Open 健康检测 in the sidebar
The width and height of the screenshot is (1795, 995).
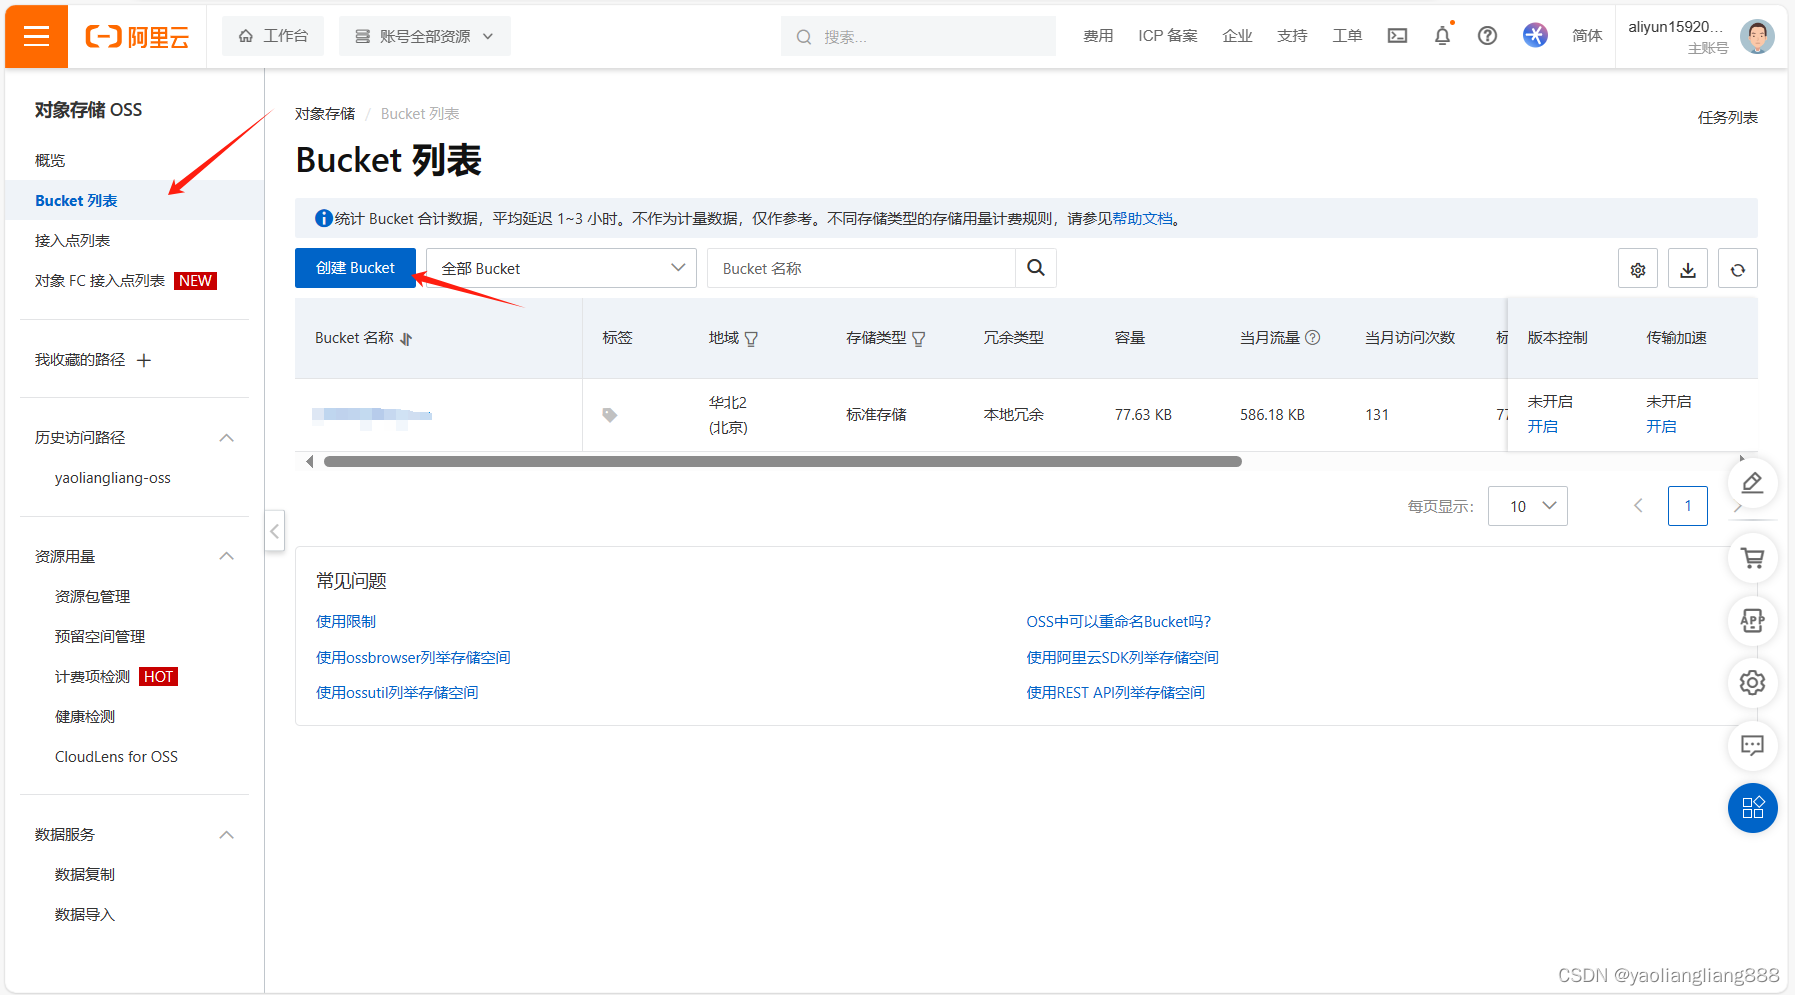pyautogui.click(x=85, y=716)
